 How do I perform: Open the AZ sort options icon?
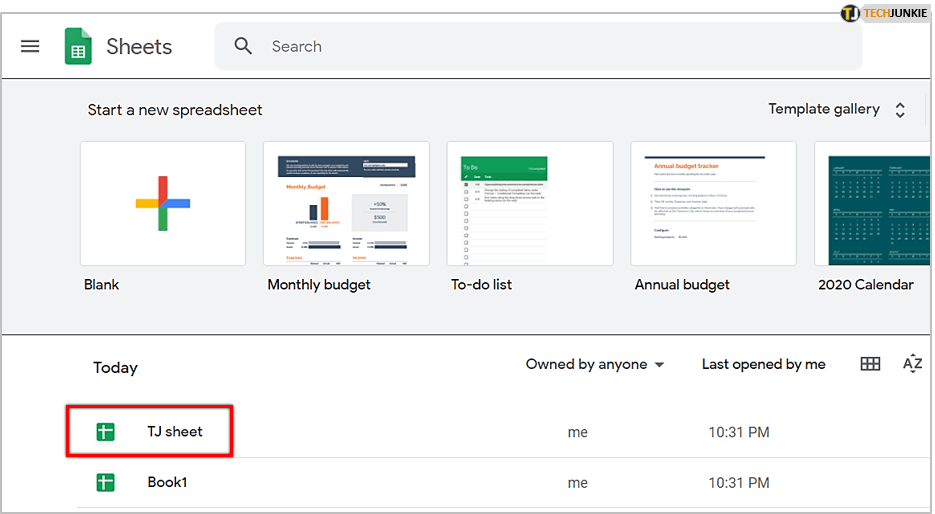pos(912,364)
